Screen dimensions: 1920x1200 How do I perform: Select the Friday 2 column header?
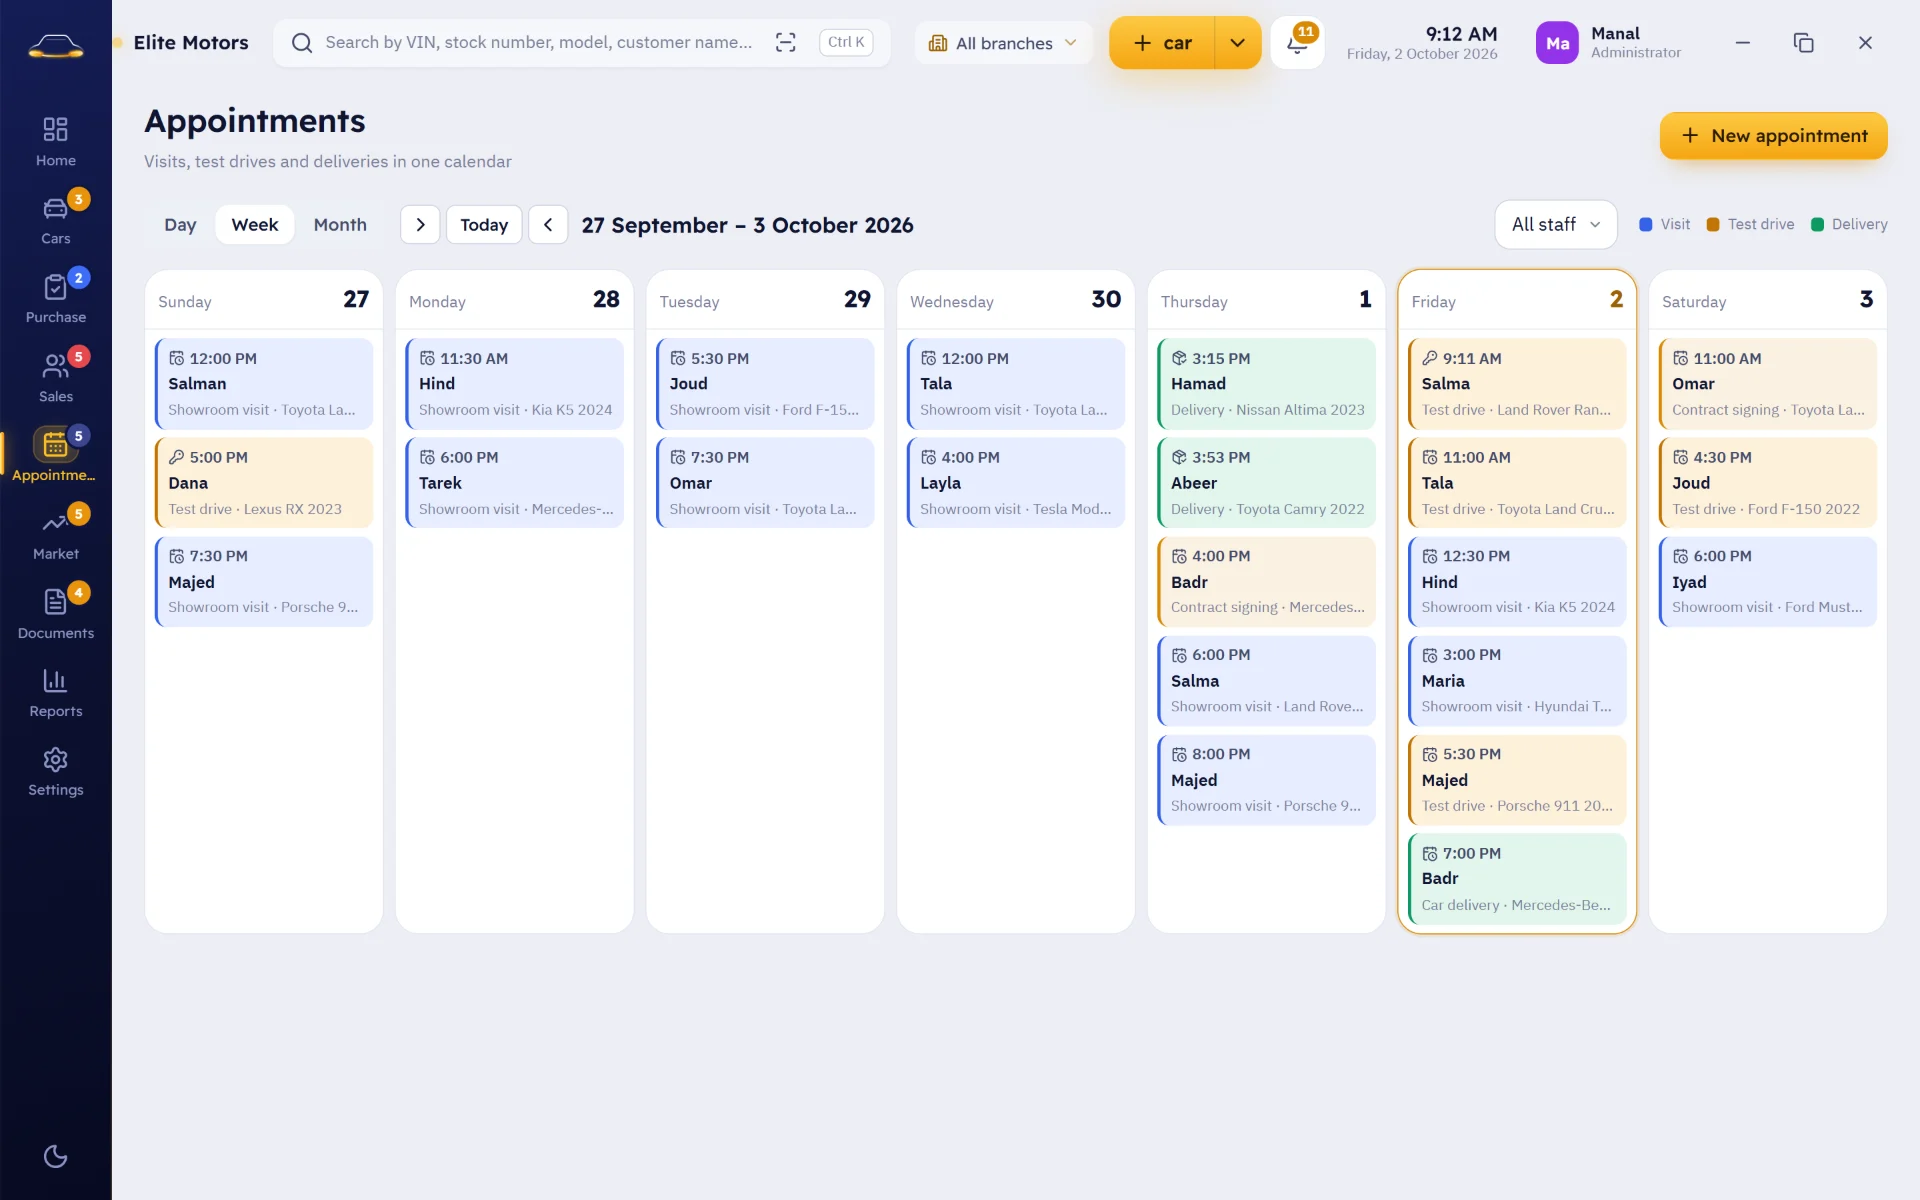click(x=1517, y=300)
